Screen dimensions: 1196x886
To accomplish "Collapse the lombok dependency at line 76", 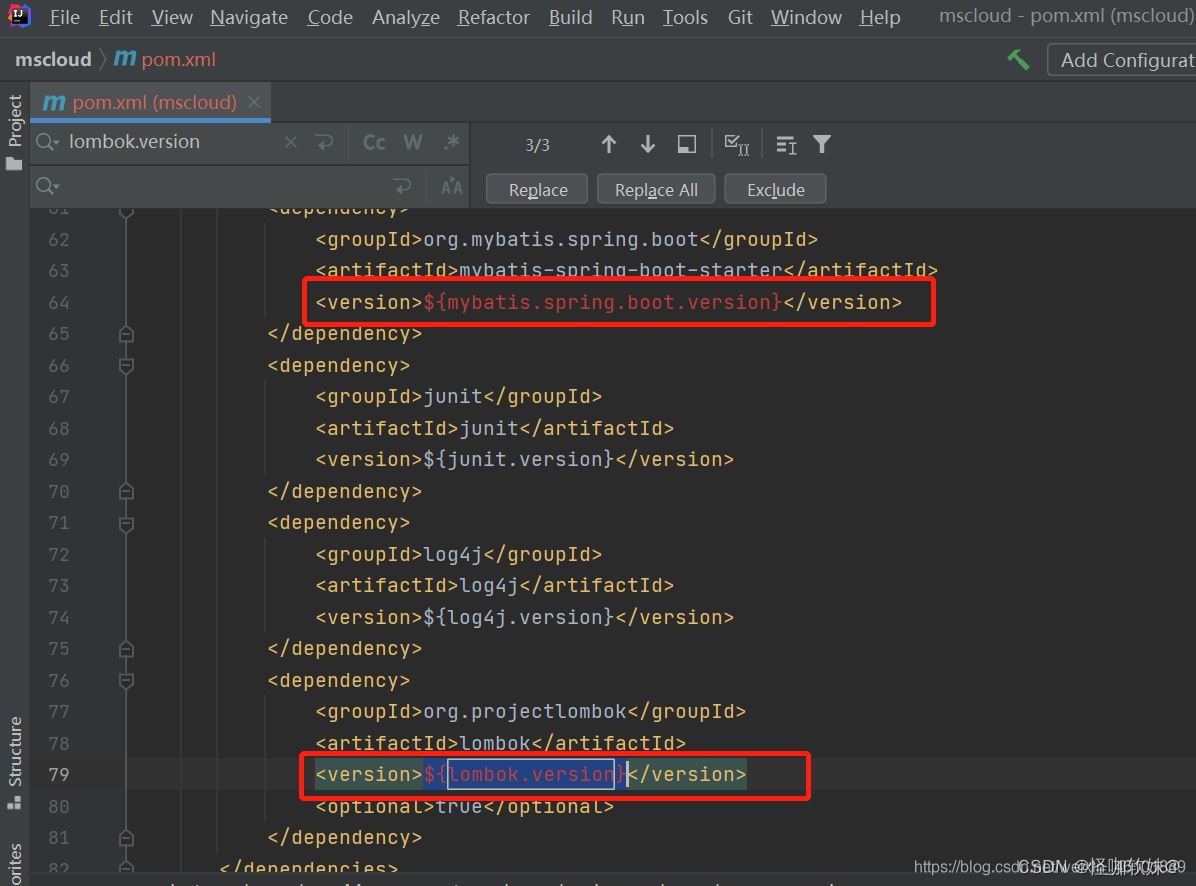I will tap(126, 681).
